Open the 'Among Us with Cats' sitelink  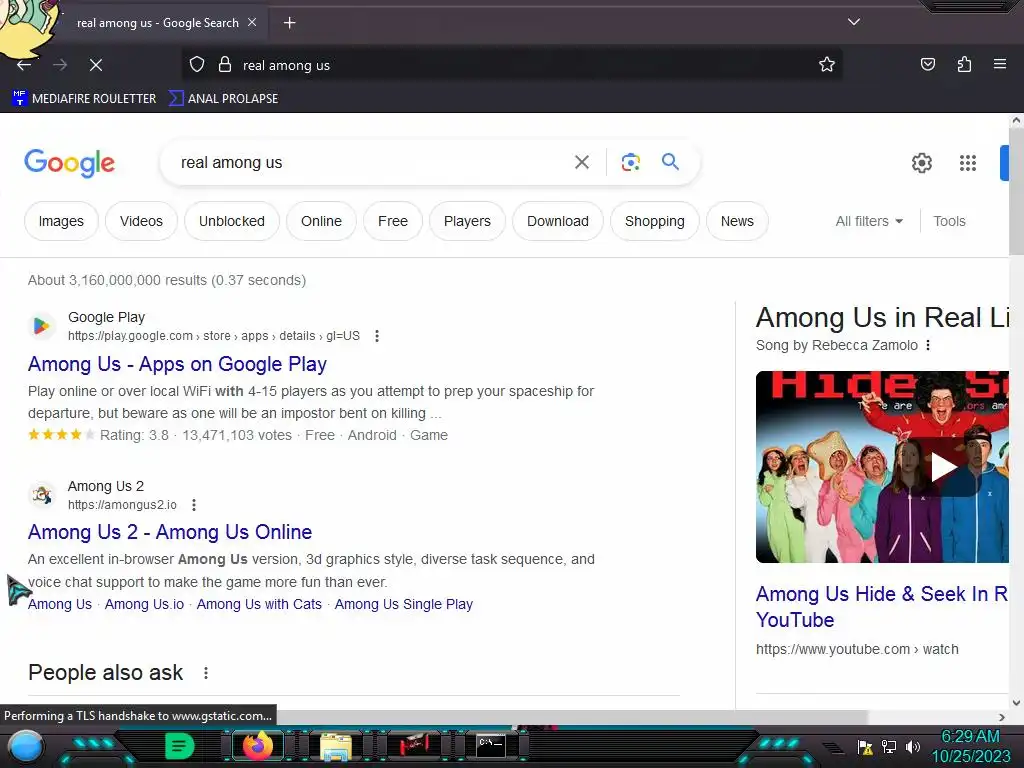pos(259,605)
